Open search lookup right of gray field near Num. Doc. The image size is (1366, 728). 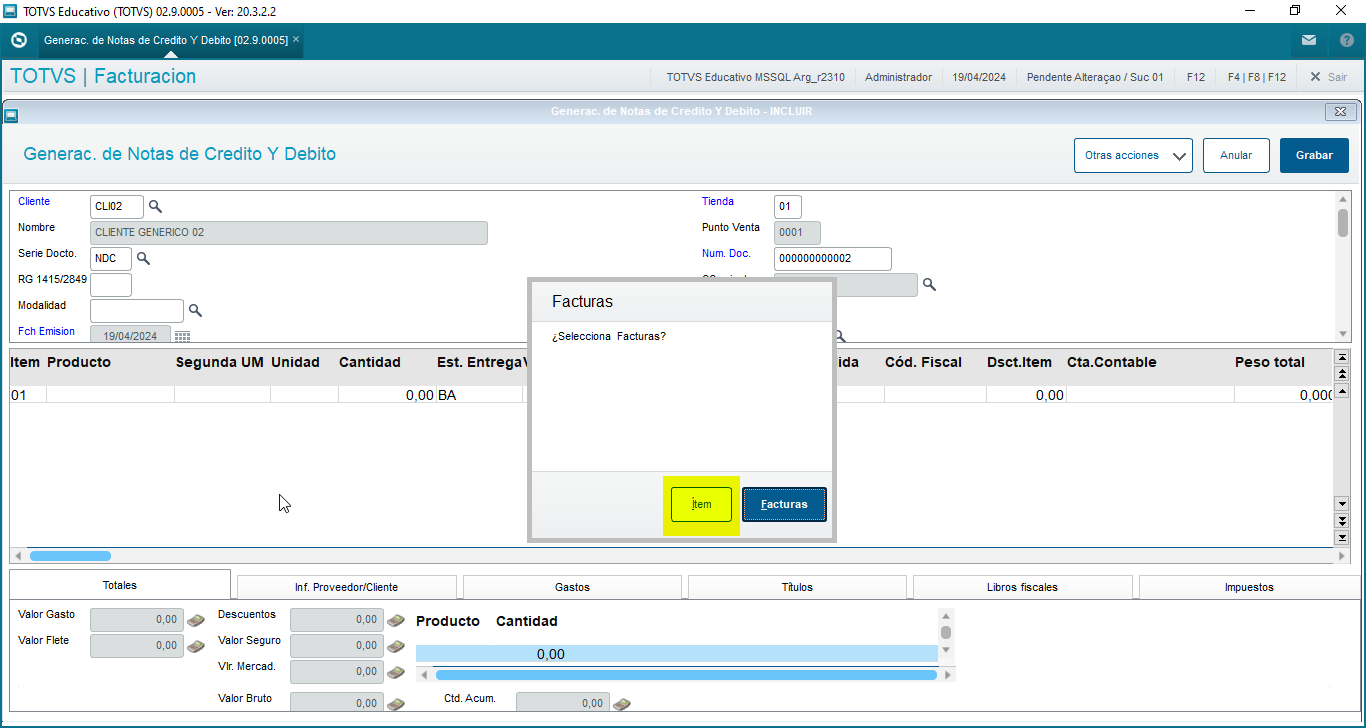(x=929, y=285)
